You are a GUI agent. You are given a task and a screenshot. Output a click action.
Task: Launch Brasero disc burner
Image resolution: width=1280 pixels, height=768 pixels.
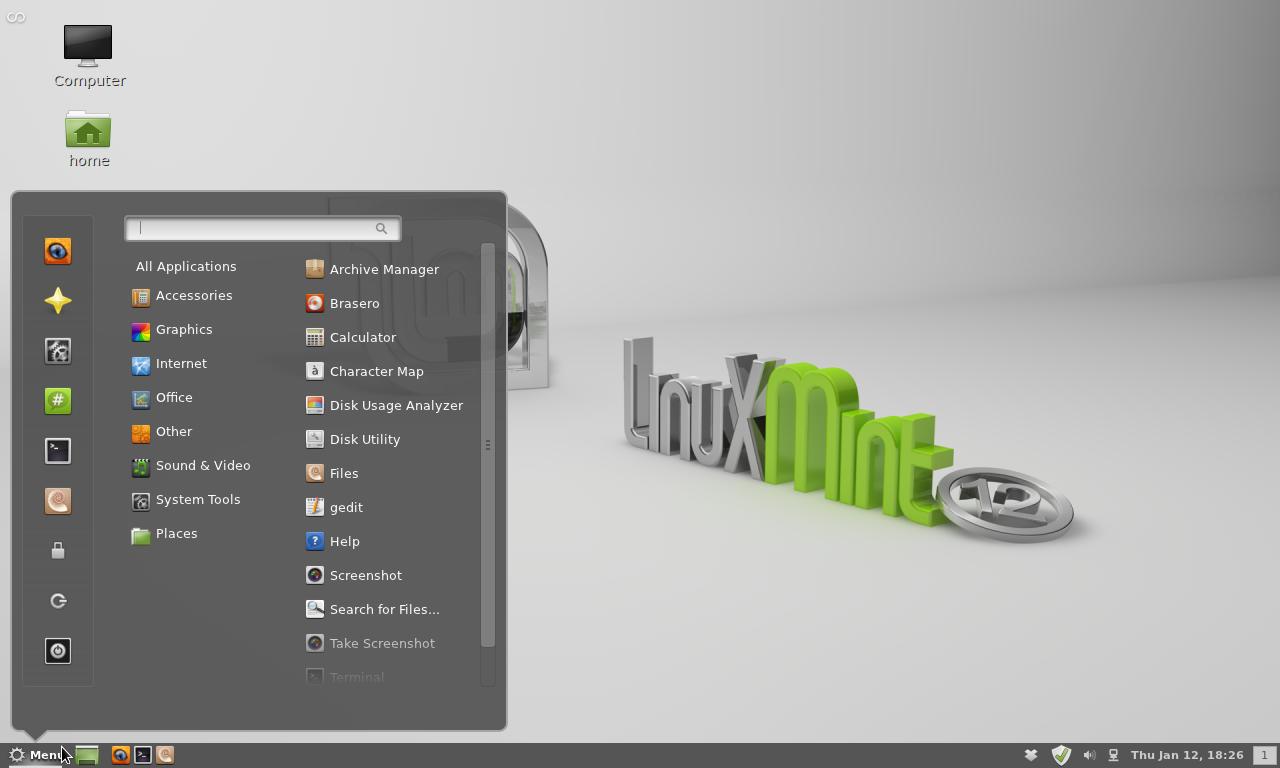[343, 304]
